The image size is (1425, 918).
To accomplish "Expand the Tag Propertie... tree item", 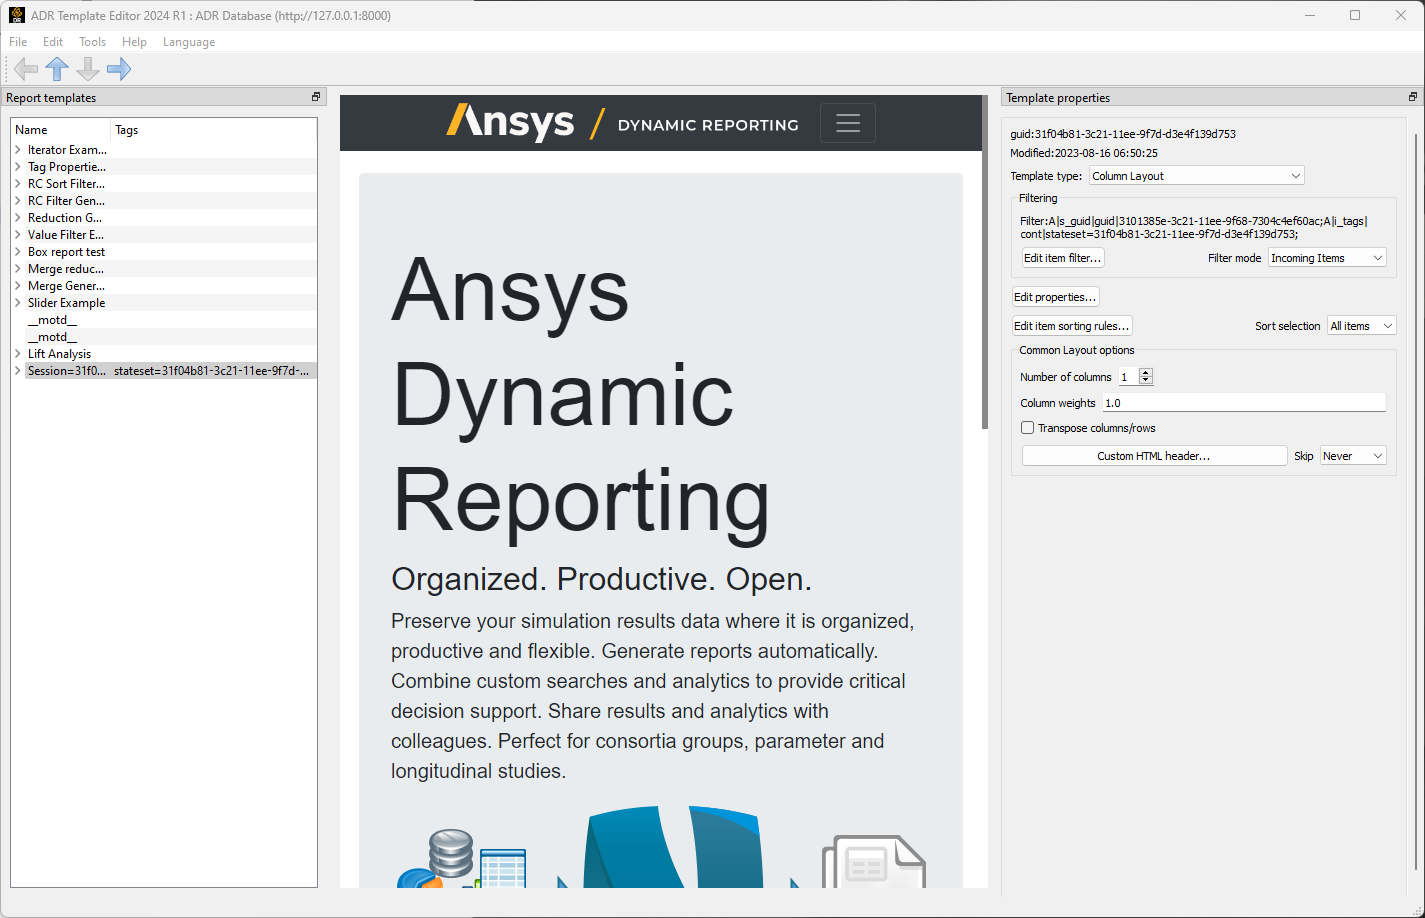I will [18, 167].
